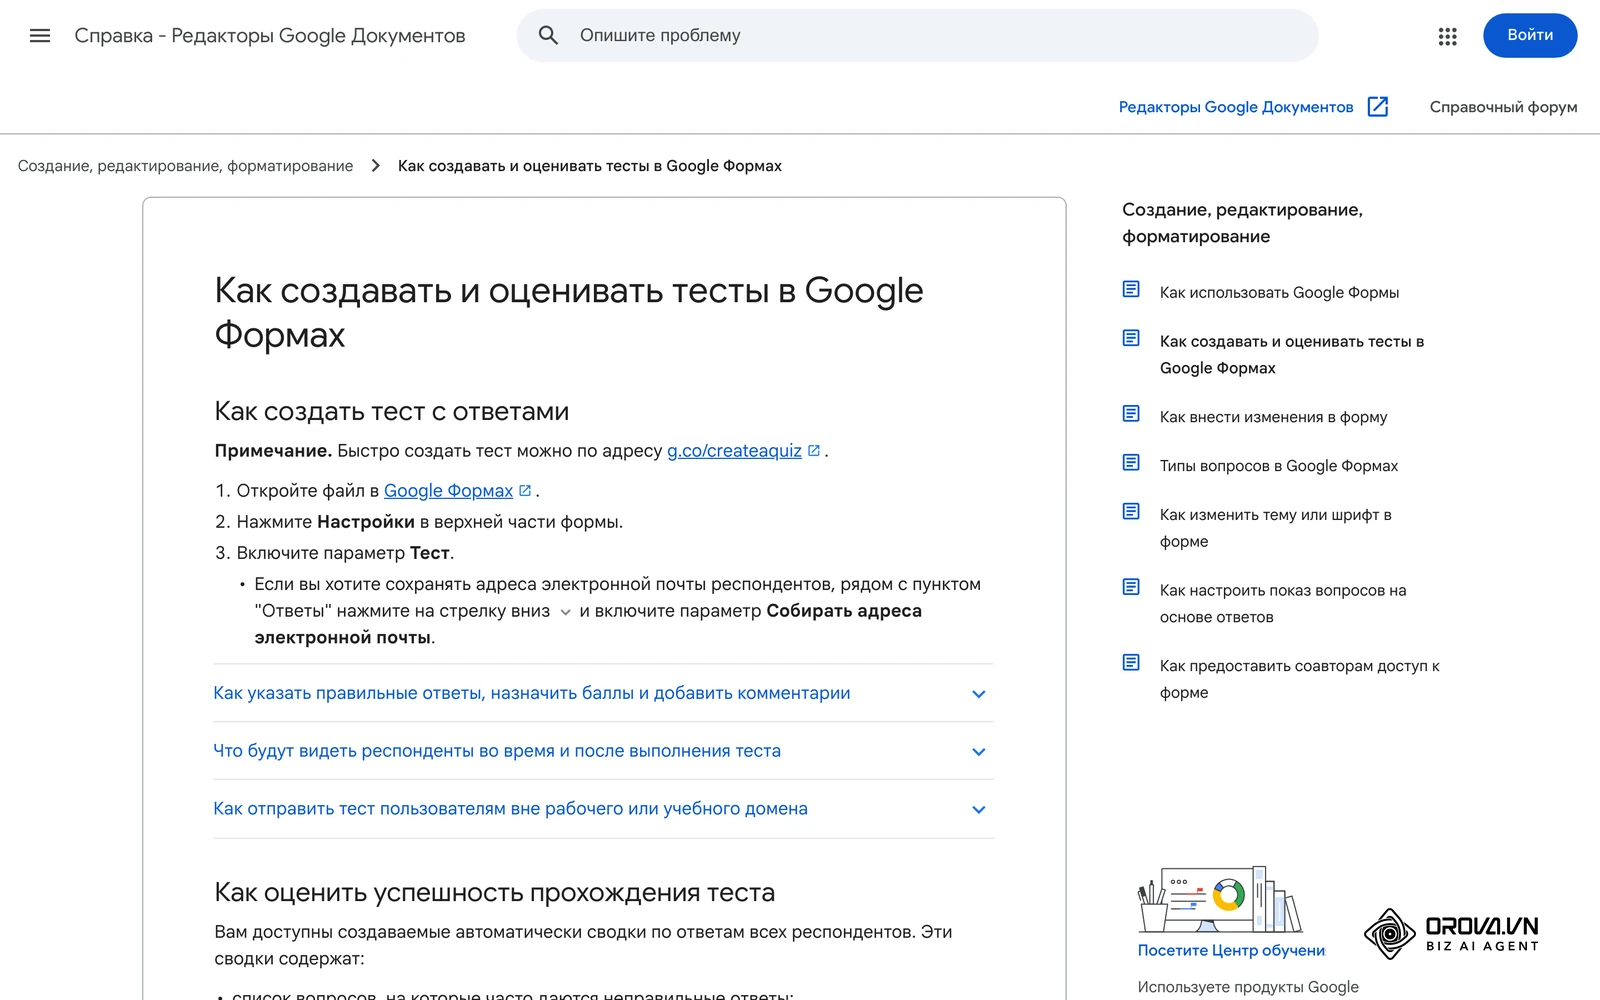Screen dimensions: 1600x1000
Task: Click document icon next to Как создавать и оценивать тесты
Action: pyautogui.click(x=1131, y=339)
